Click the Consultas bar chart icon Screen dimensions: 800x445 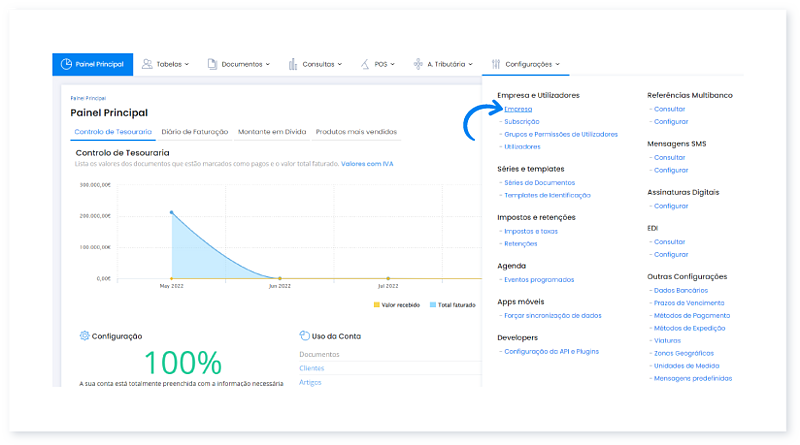click(292, 64)
